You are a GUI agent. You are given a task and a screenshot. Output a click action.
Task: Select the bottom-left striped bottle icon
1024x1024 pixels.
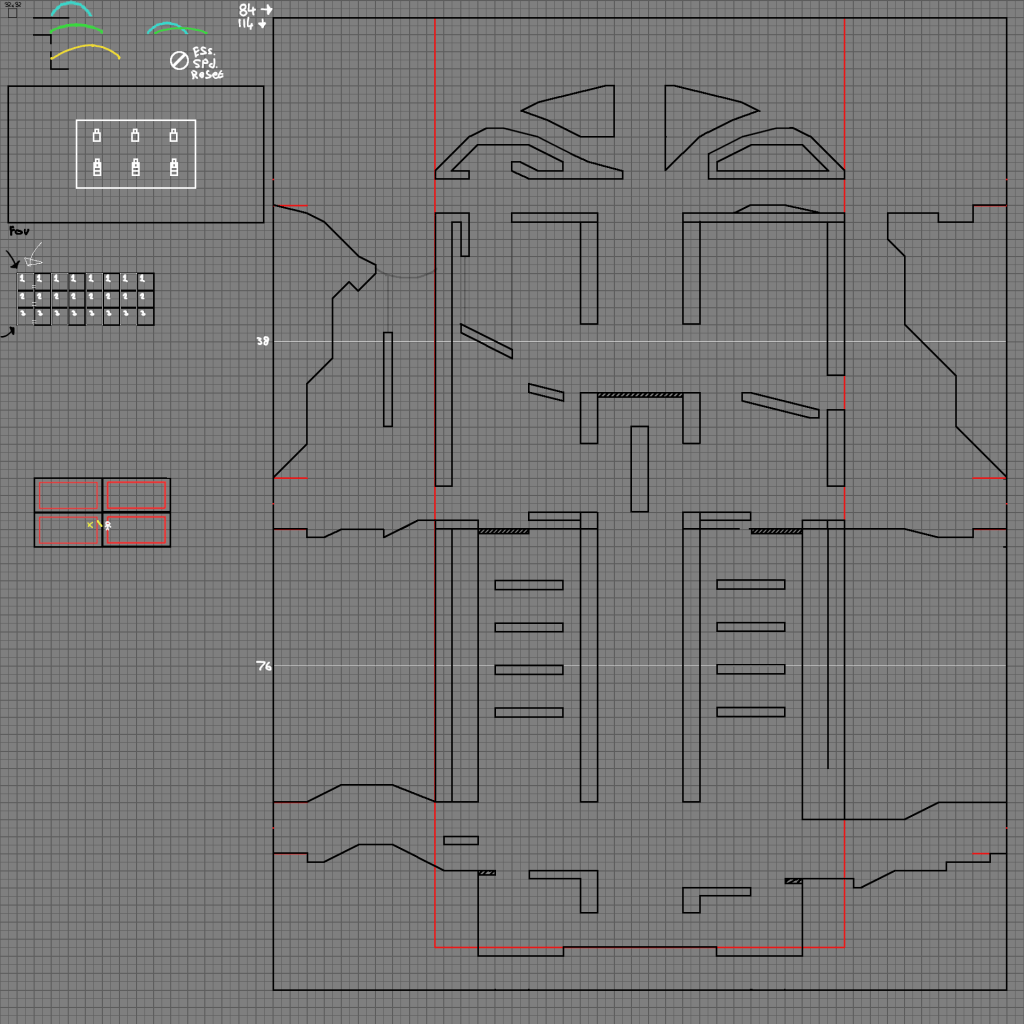[x=97, y=167]
